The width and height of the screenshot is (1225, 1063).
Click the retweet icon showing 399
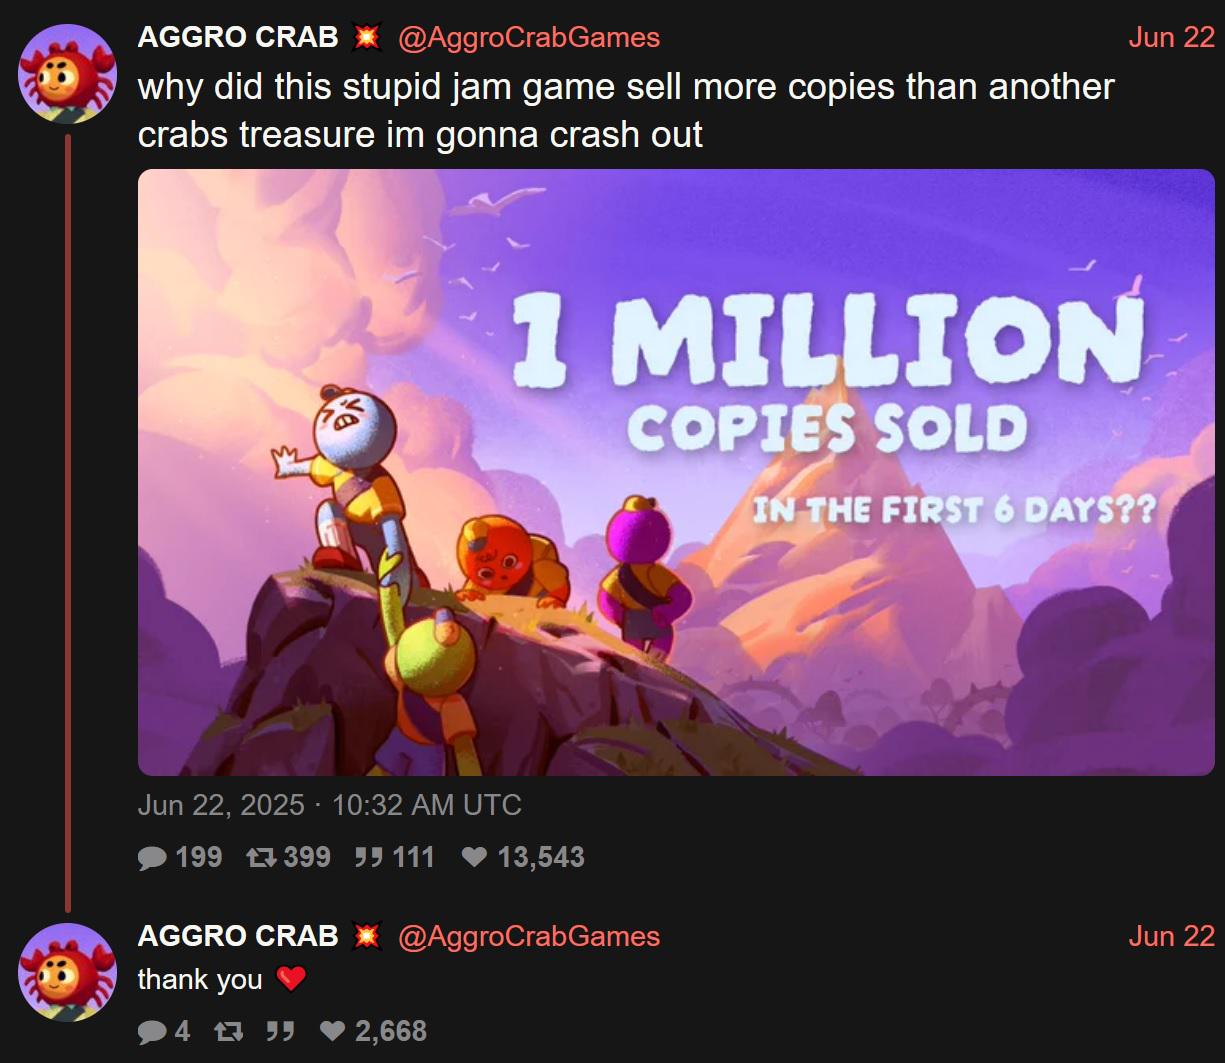tap(262, 858)
